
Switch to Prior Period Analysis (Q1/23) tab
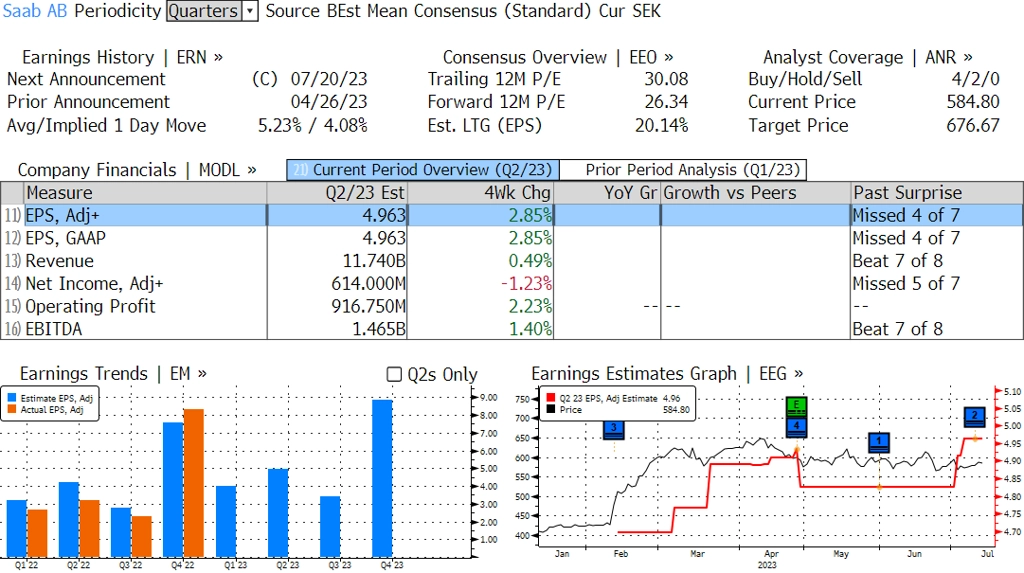click(684, 170)
